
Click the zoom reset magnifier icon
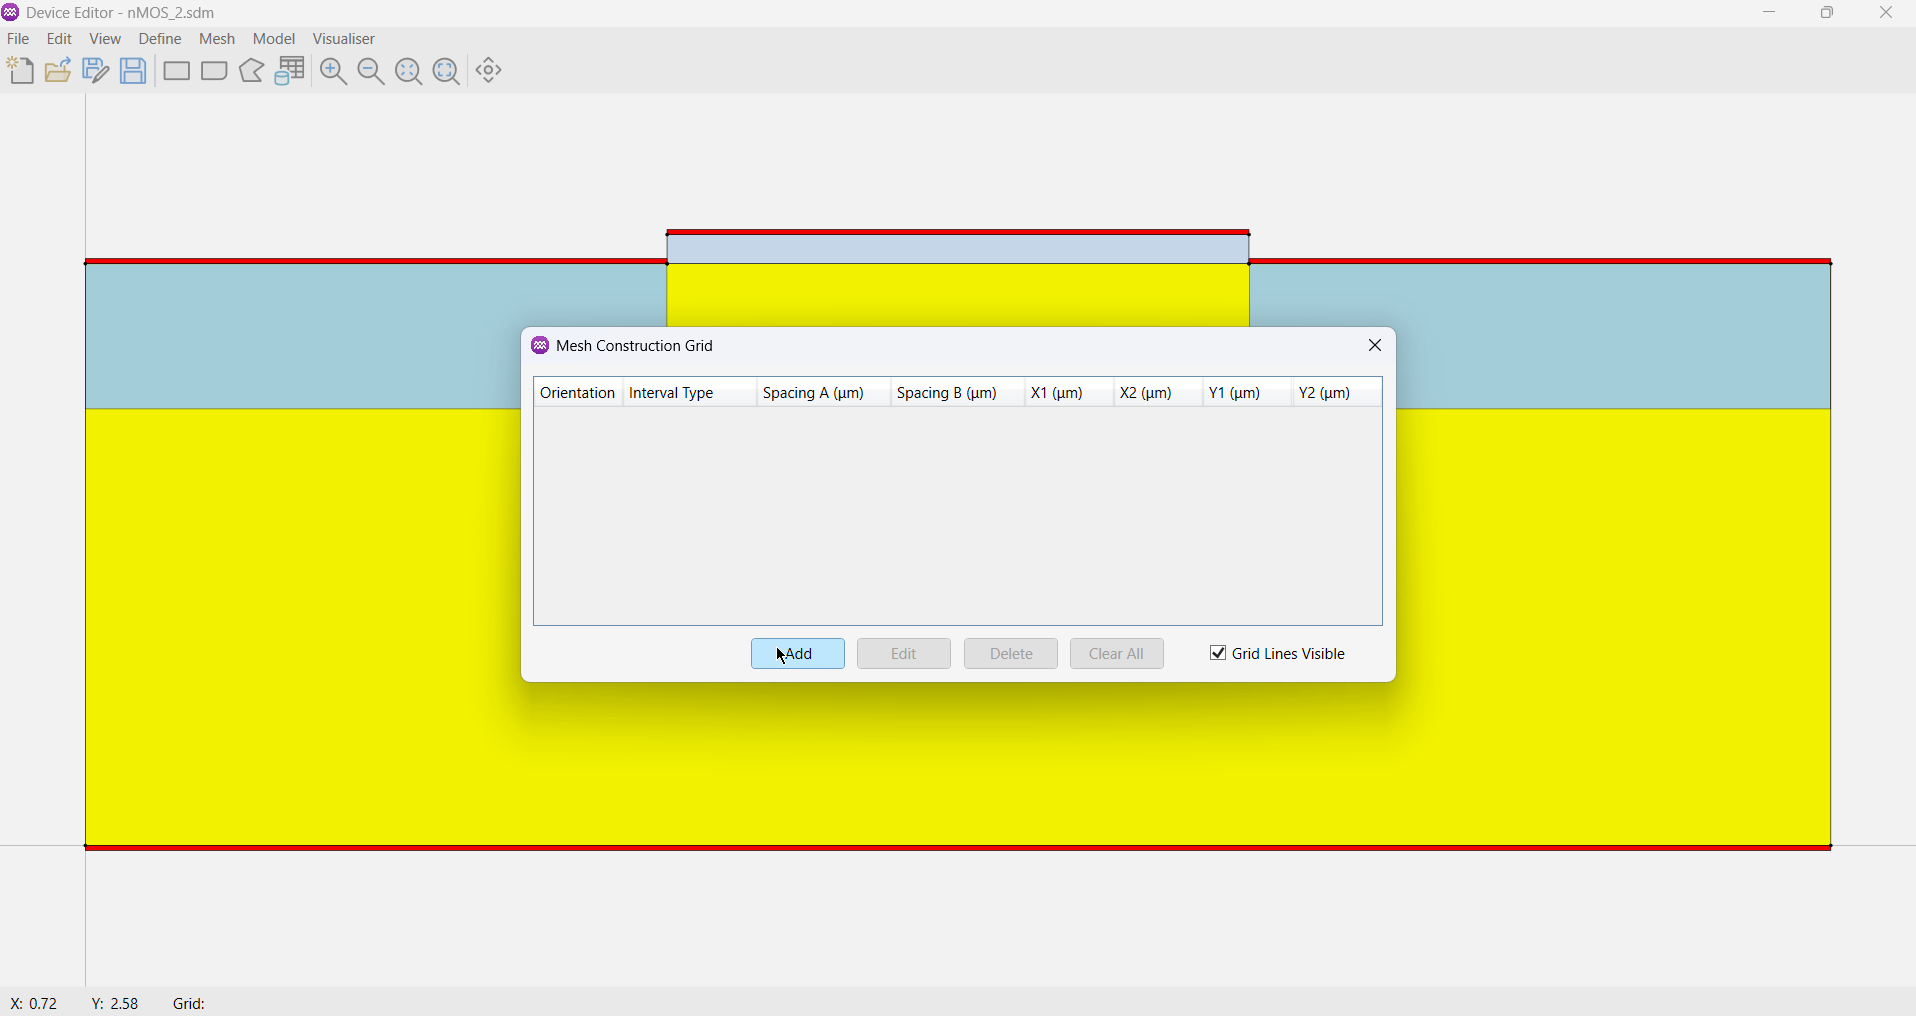click(410, 71)
